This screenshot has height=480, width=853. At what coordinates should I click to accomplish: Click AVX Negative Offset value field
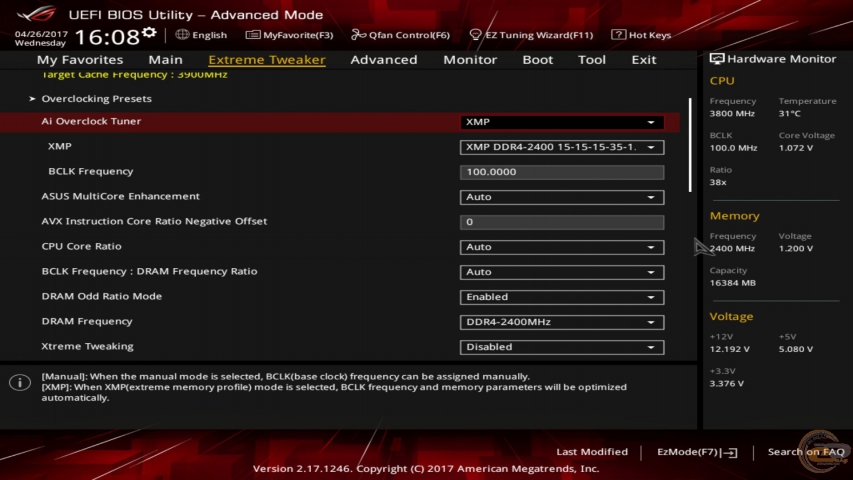[x=562, y=222]
